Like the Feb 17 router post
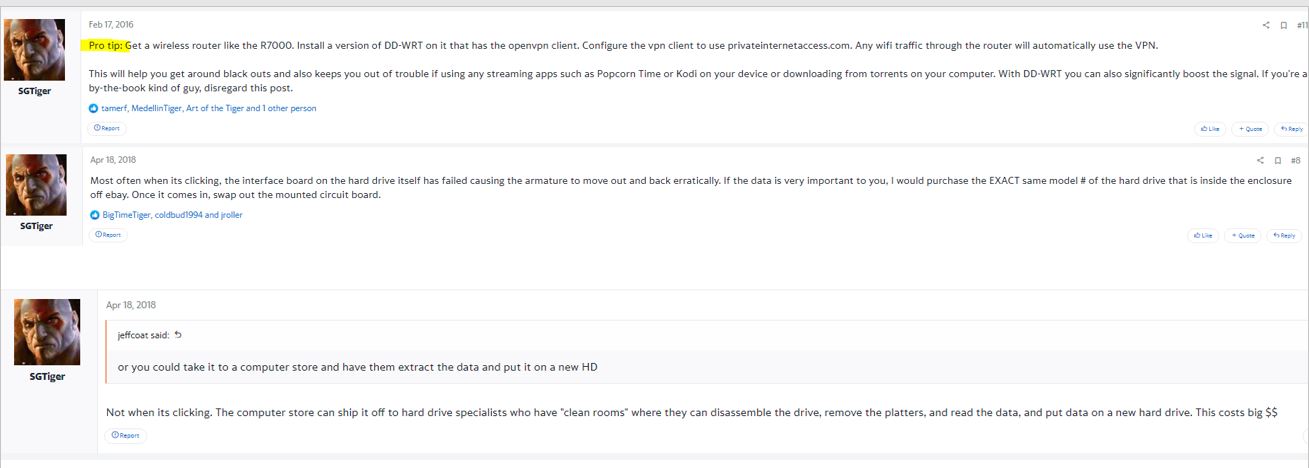This screenshot has height=468, width=1309. coord(1209,129)
